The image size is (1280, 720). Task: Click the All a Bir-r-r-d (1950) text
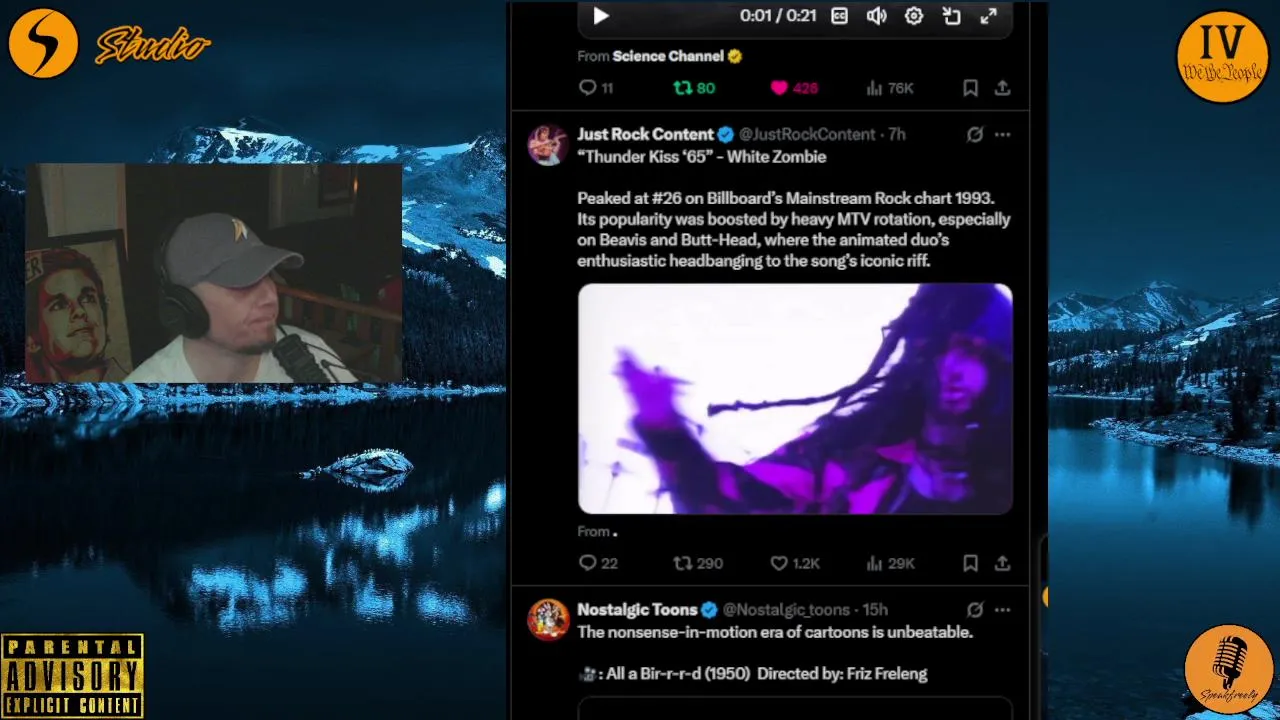click(x=678, y=674)
